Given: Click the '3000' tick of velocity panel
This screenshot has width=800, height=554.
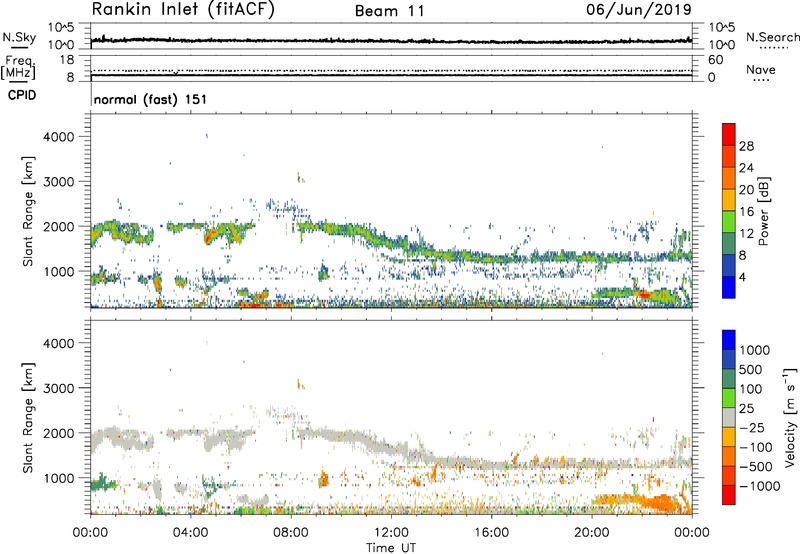Looking at the screenshot, I should coord(58,388).
